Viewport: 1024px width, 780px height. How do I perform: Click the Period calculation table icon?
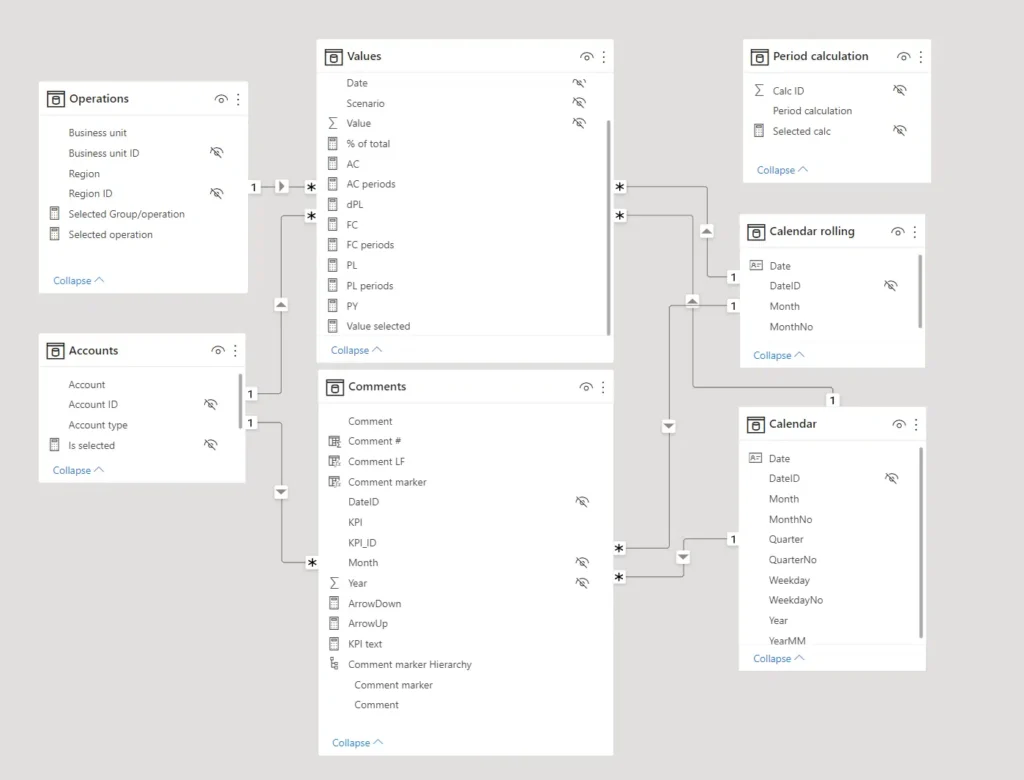759,57
